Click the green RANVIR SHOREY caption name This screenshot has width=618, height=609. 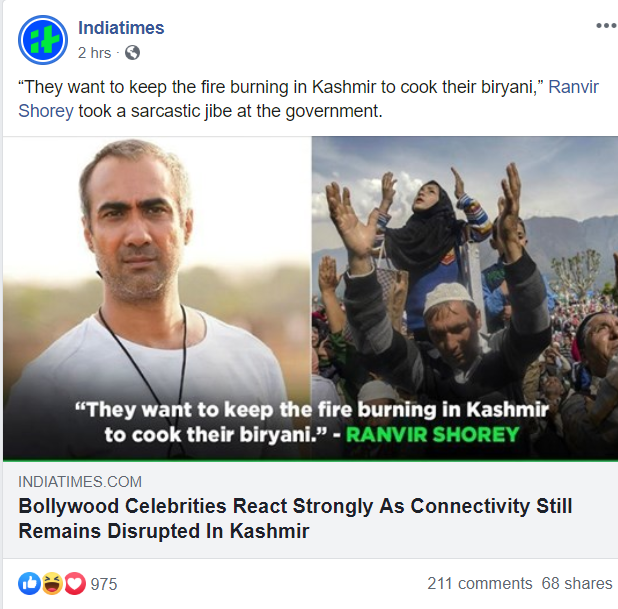[433, 434]
